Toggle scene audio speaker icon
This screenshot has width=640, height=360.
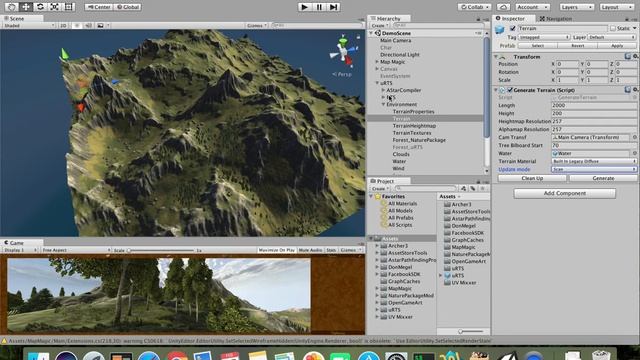coord(88,25)
